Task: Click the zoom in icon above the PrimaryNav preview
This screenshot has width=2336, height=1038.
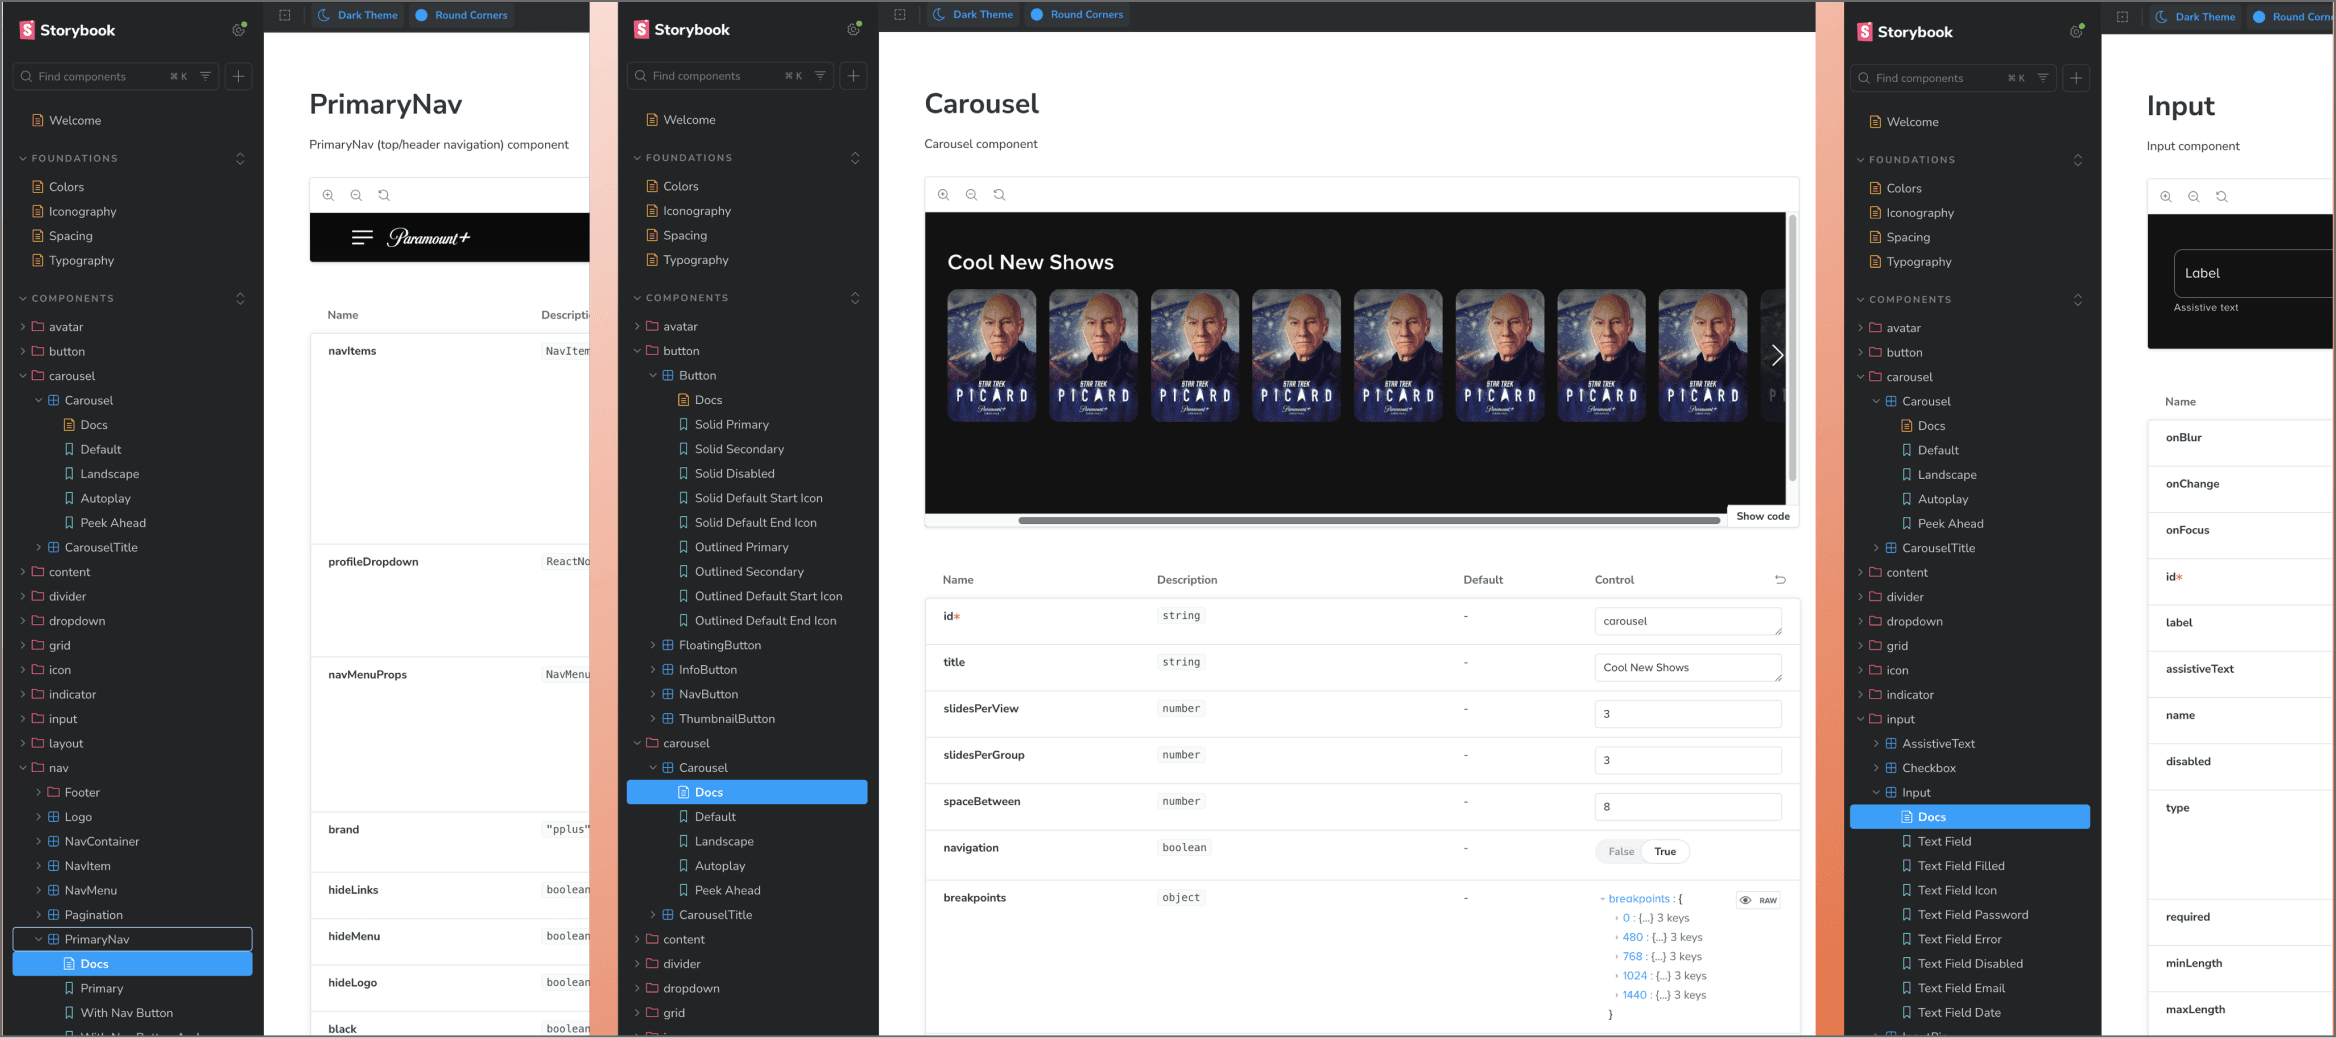Action: click(328, 196)
